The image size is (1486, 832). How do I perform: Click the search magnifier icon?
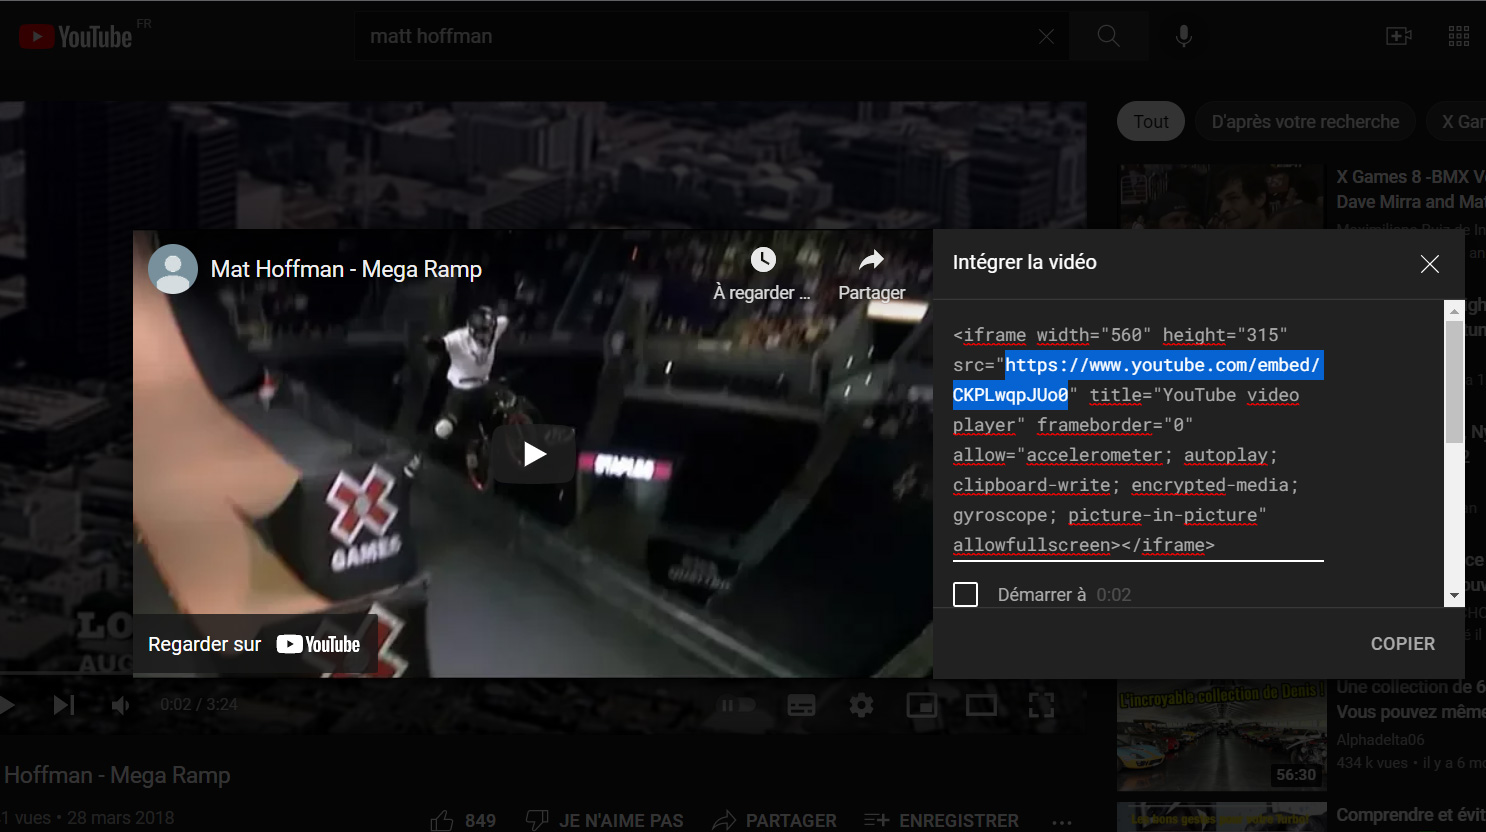[1108, 37]
